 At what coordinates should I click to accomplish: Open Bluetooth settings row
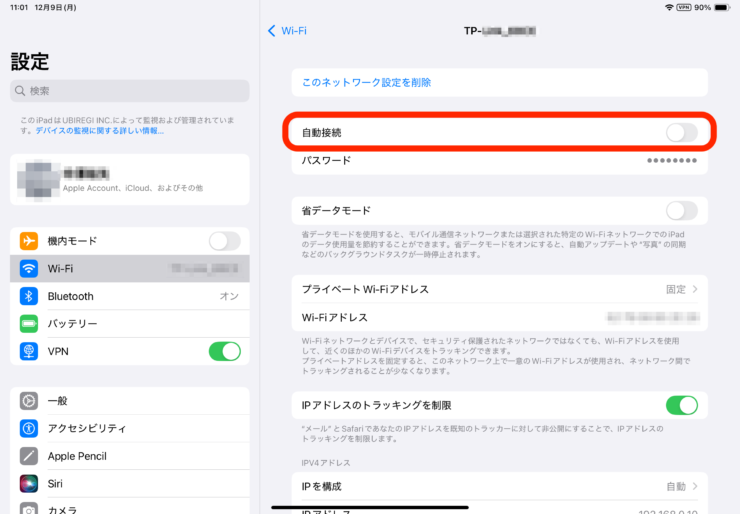point(130,296)
